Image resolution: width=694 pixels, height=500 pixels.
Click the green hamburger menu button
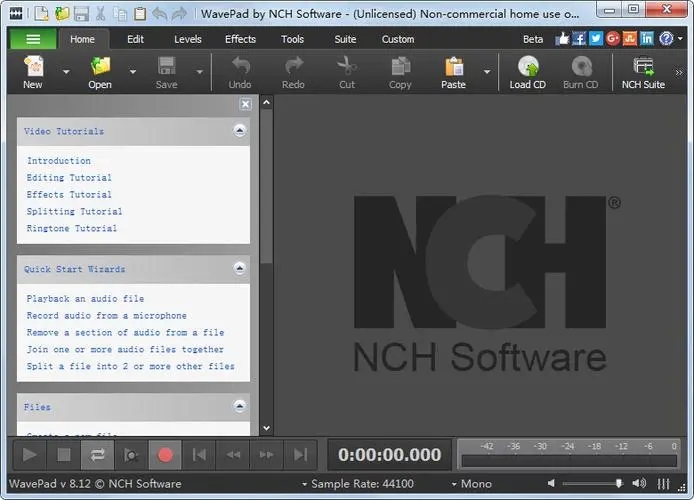coord(33,39)
